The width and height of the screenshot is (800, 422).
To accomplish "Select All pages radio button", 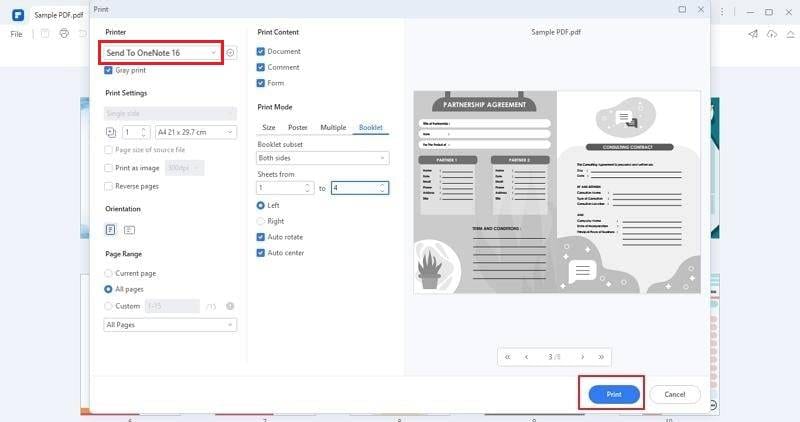I will coord(108,289).
